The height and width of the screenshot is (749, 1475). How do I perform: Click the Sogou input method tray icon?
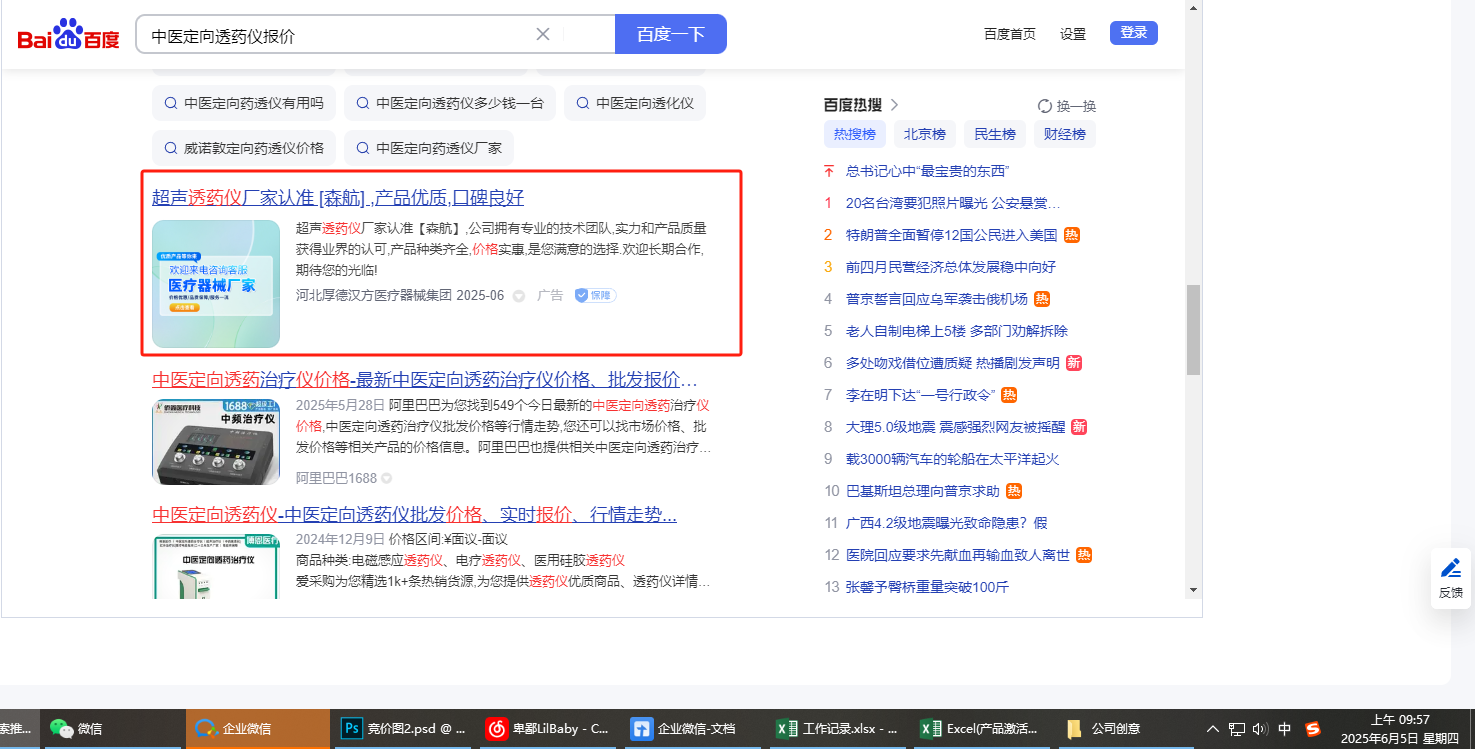coord(1313,729)
